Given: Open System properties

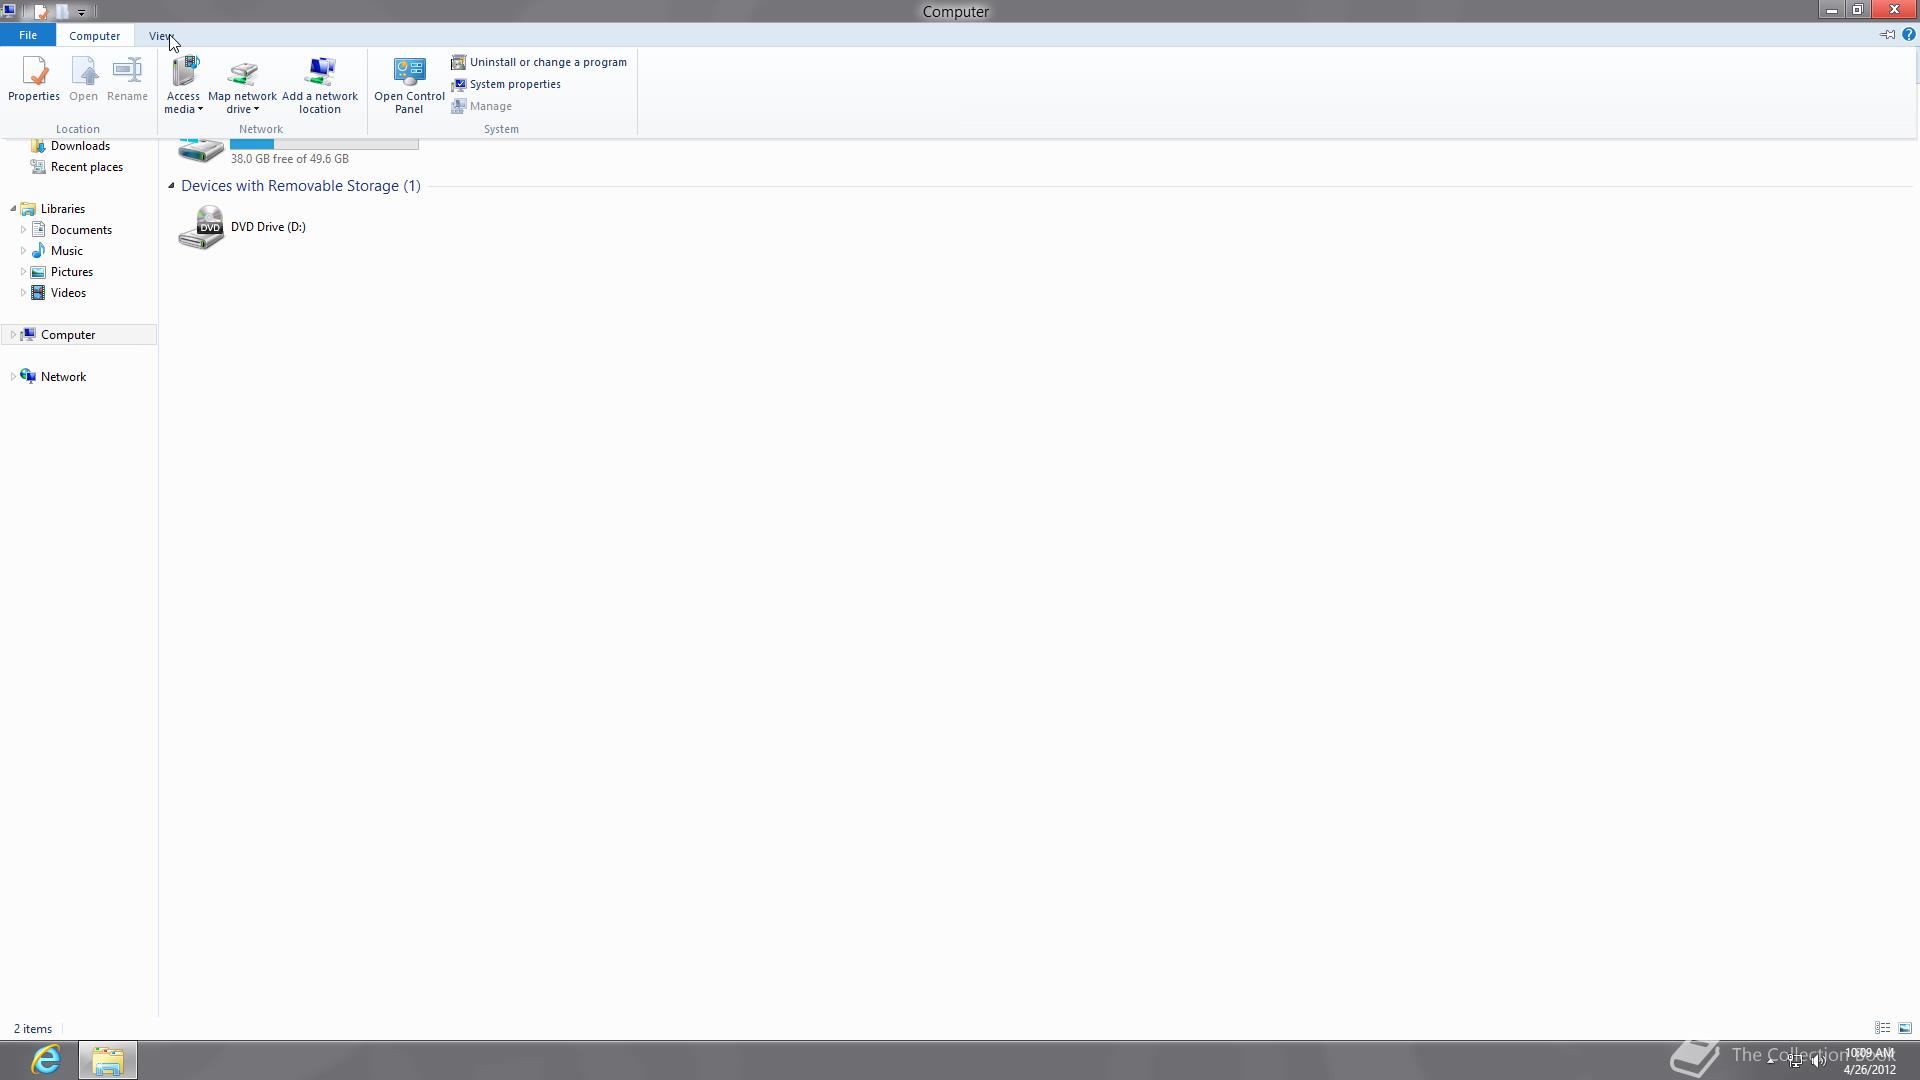Looking at the screenshot, I should pos(514,84).
